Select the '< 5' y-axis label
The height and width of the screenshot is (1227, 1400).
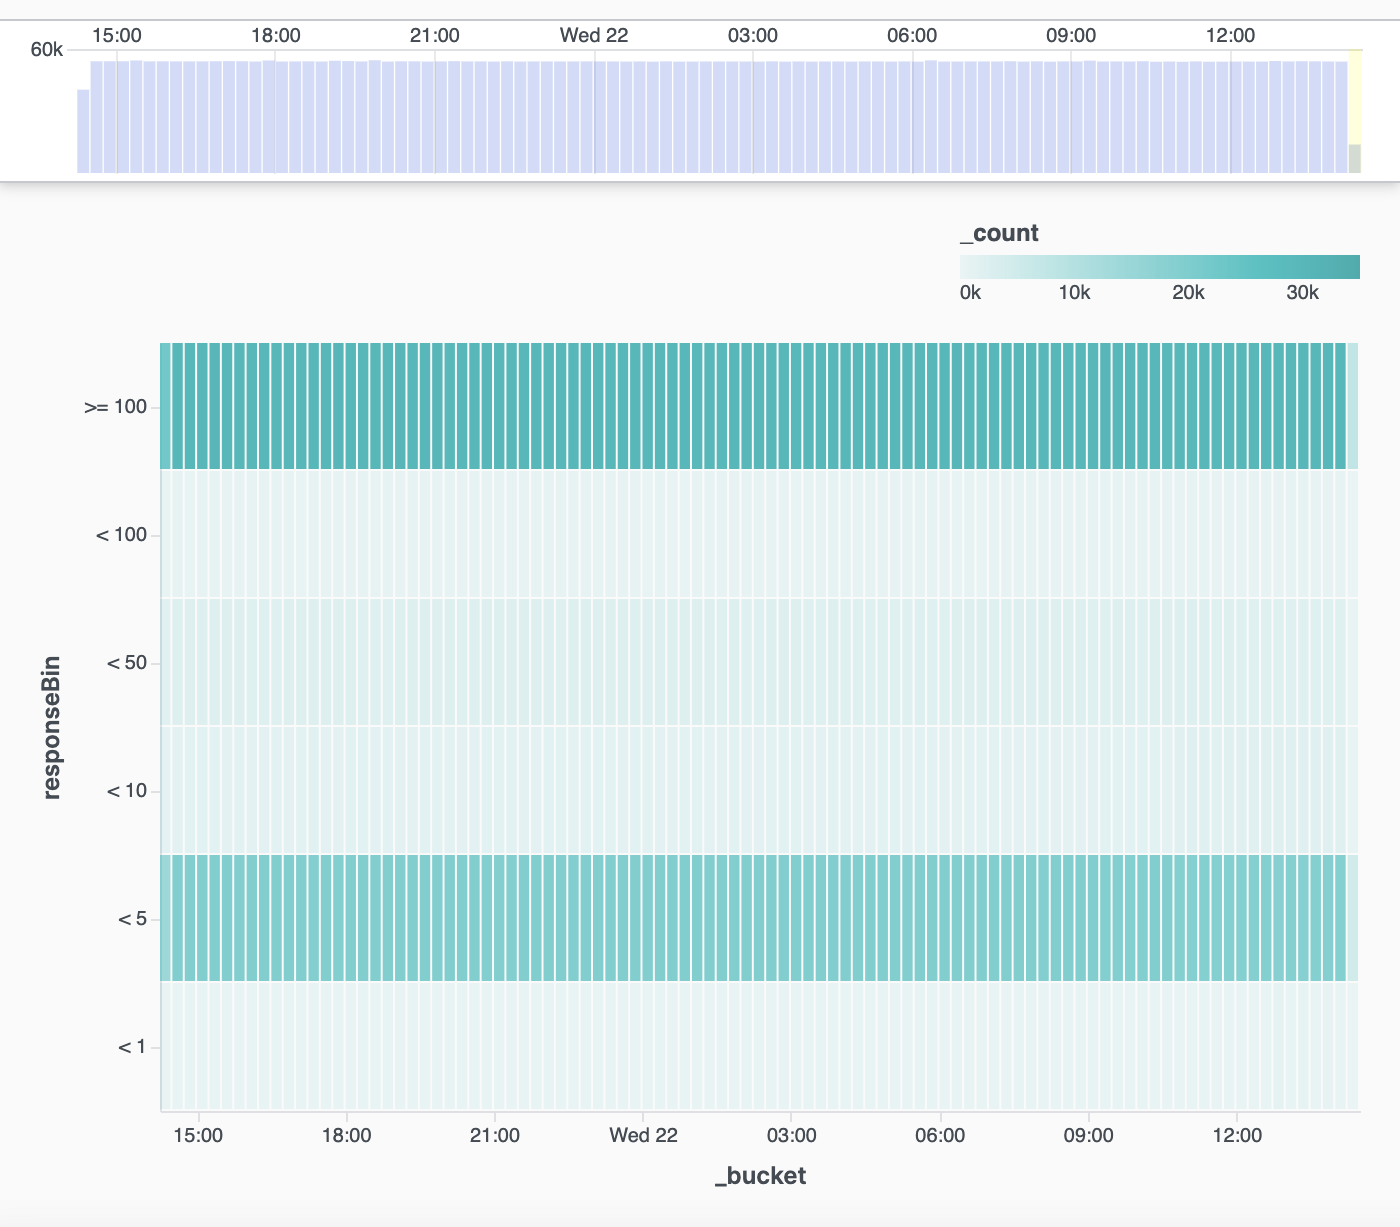132,919
